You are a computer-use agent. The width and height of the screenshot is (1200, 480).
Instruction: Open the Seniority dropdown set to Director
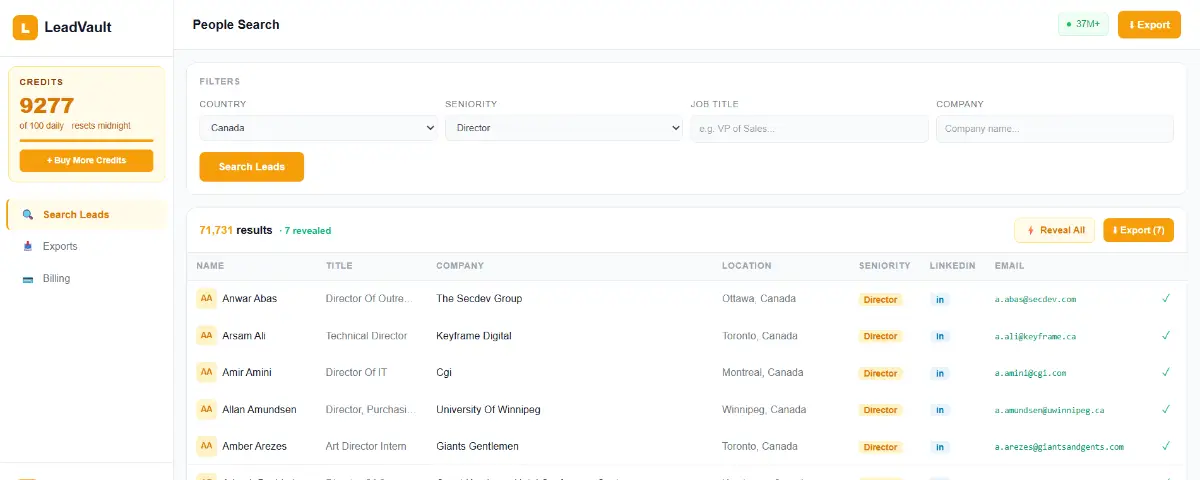564,128
